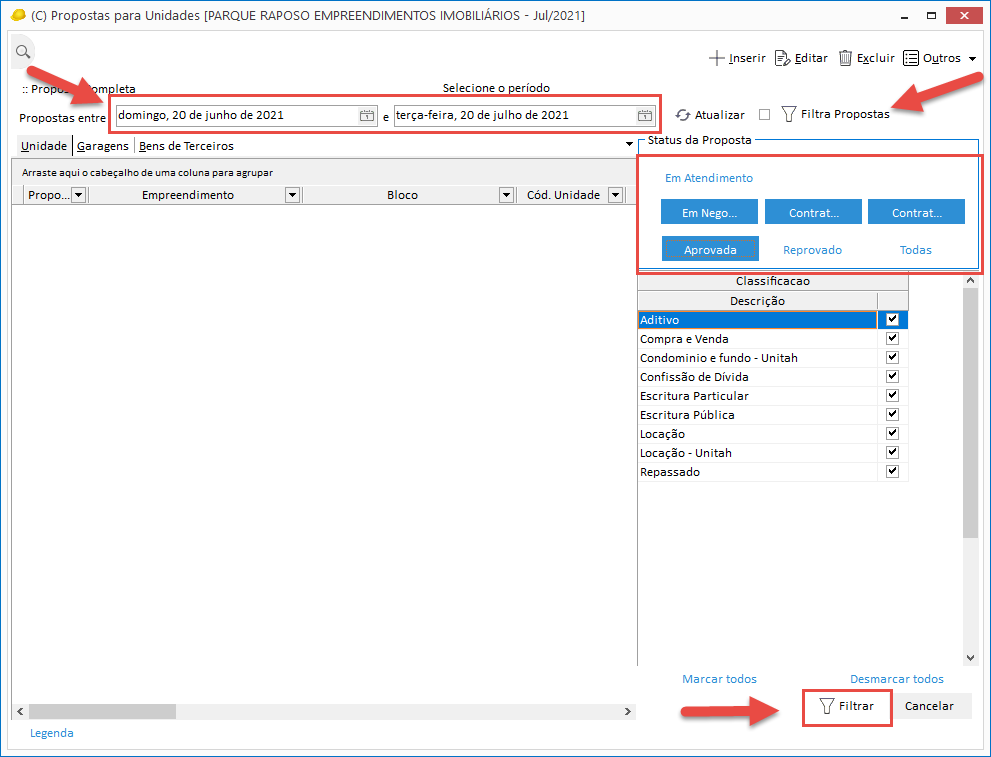This screenshot has width=991, height=757.
Task: Click the Filtrar button
Action: pyautogui.click(x=847, y=706)
